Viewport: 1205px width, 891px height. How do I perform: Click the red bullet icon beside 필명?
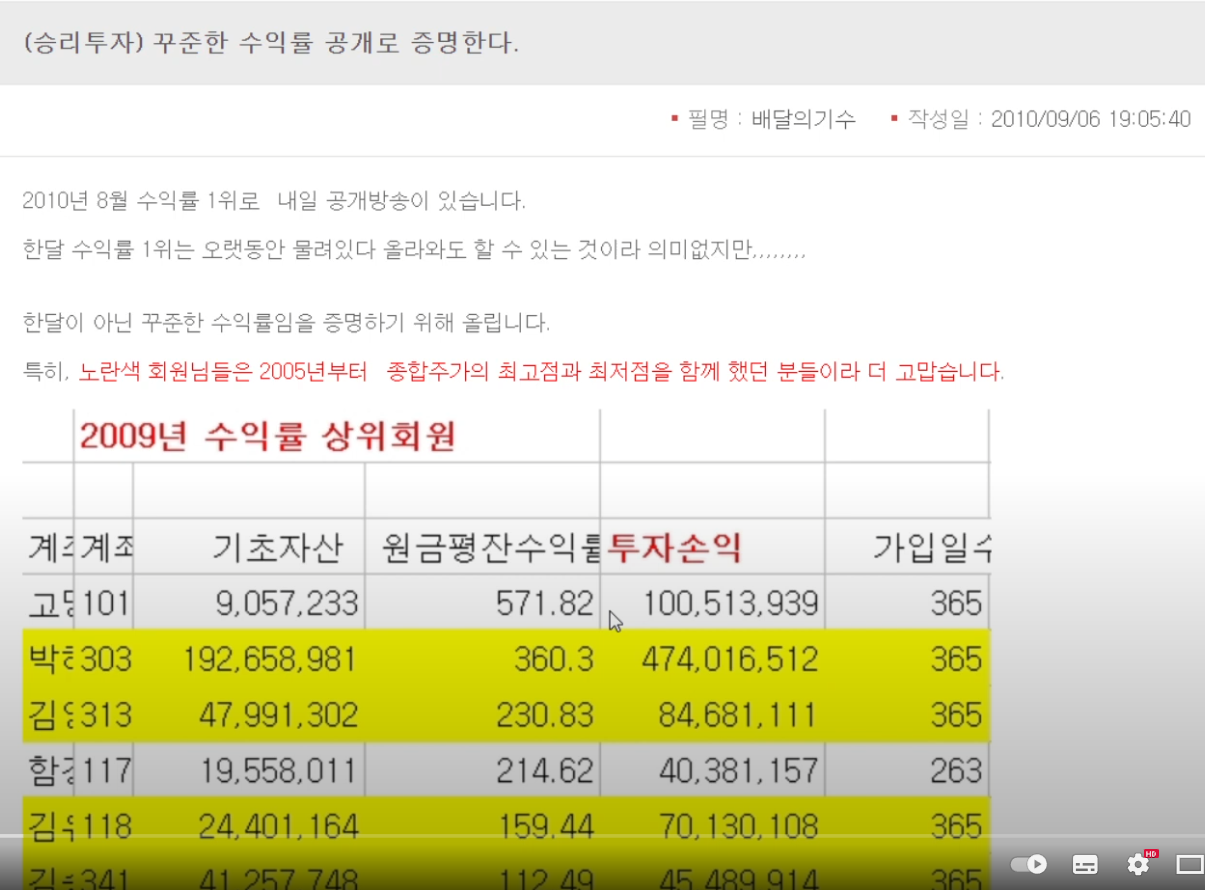click(674, 118)
